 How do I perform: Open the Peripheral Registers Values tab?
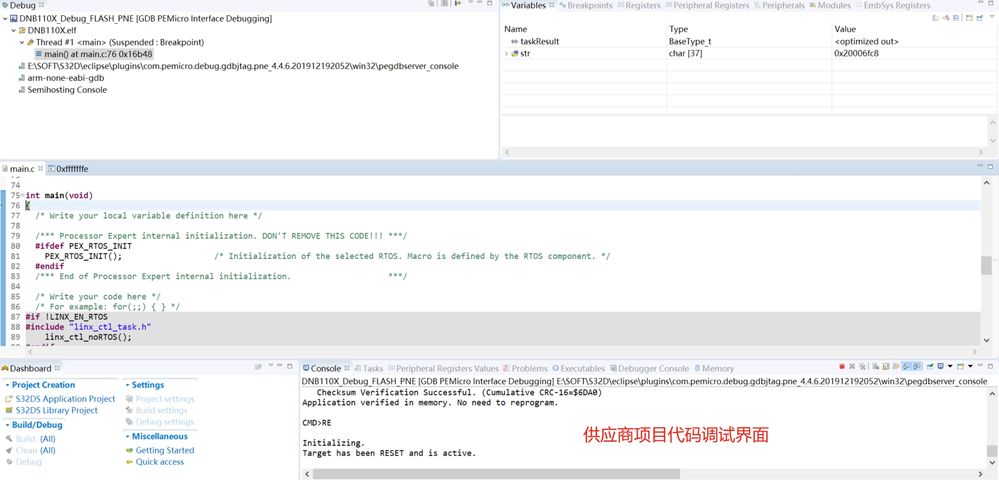[x=443, y=368]
